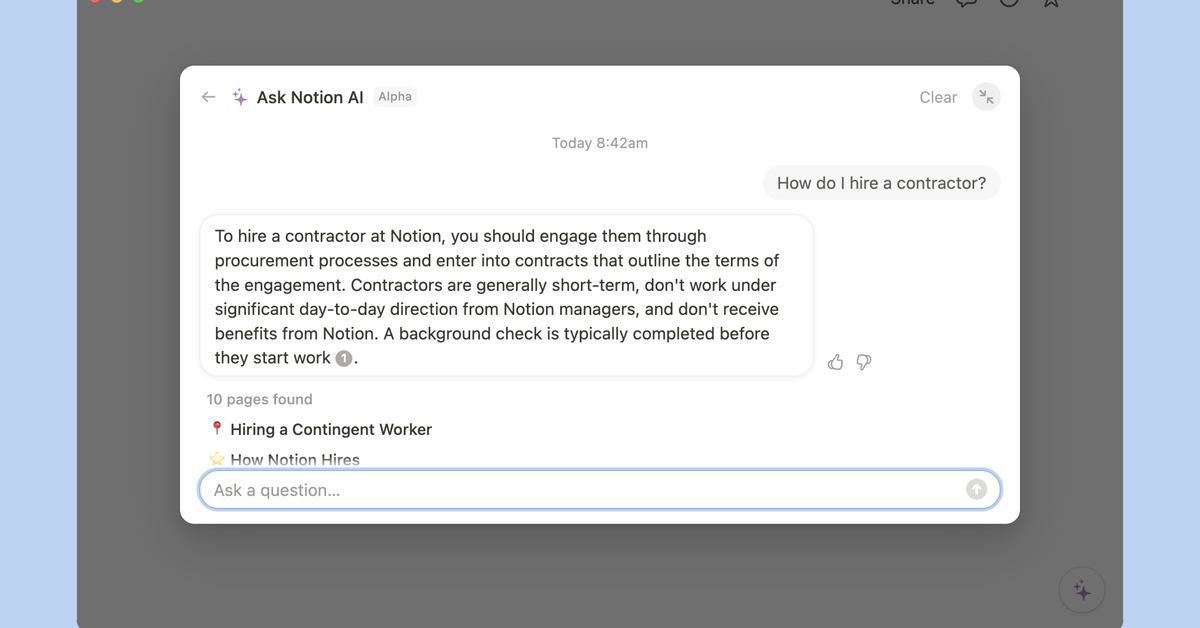Click the Ask a question input field
This screenshot has height=628, width=1200.
[x=500, y=489]
